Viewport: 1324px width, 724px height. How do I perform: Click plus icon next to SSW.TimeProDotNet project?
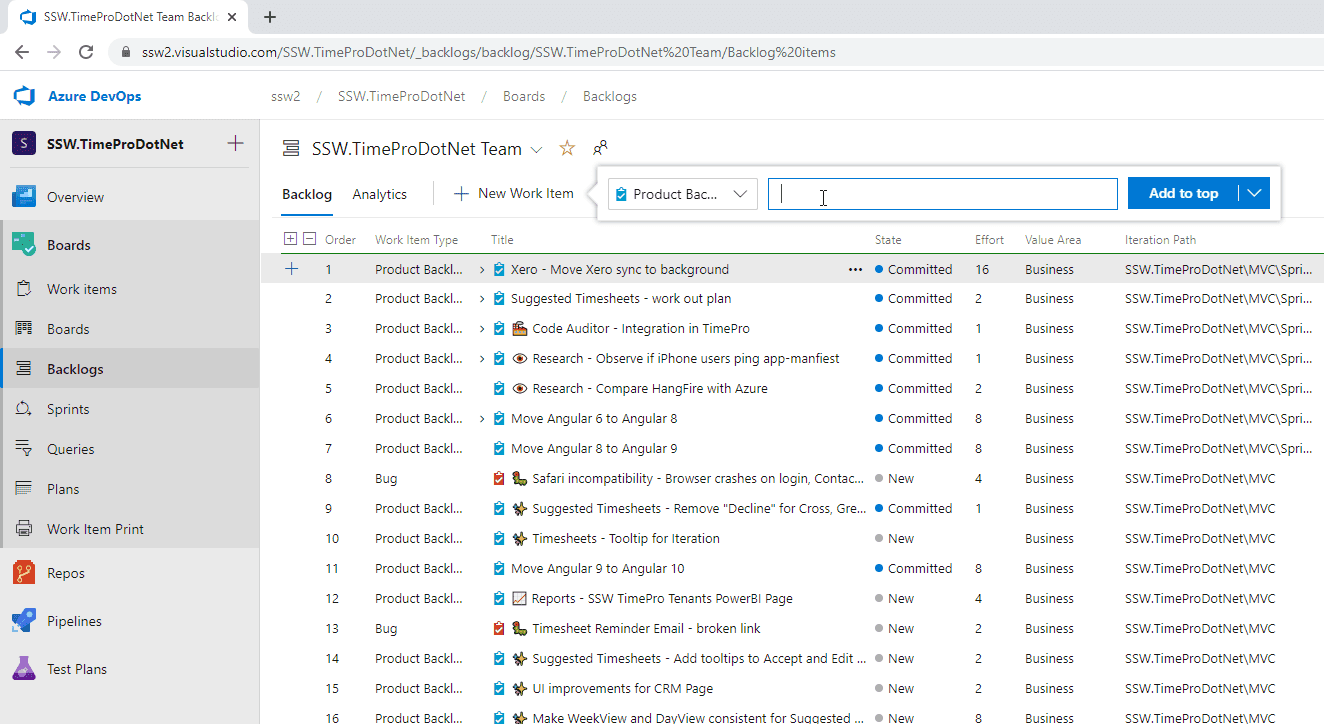(x=235, y=143)
